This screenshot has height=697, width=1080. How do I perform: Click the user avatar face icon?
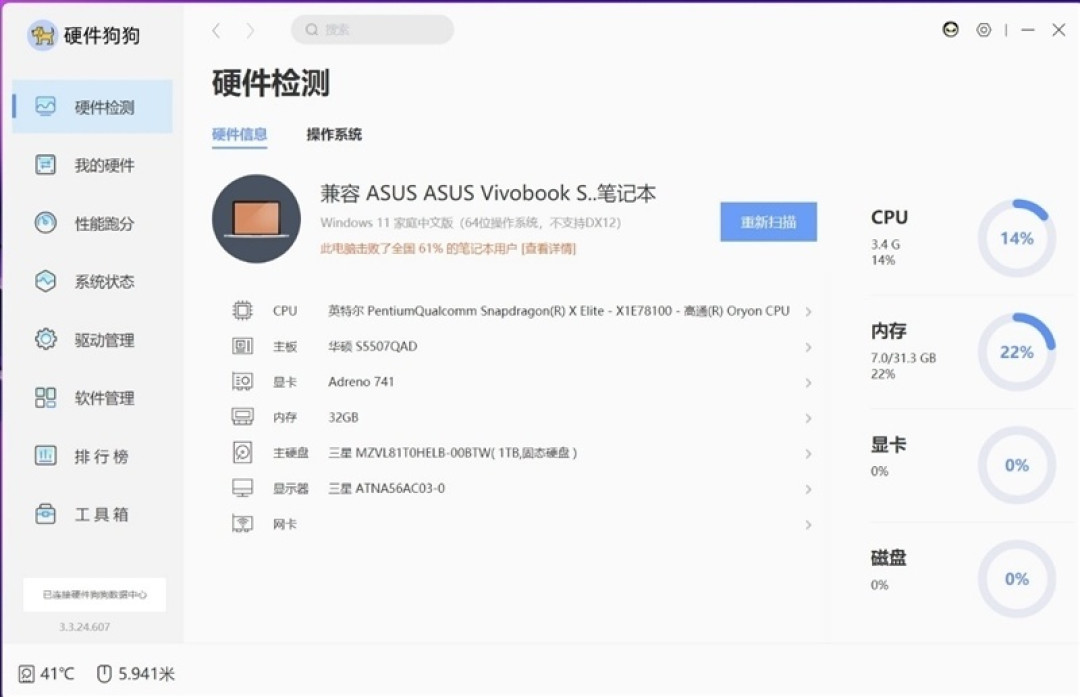pyautogui.click(x=951, y=30)
